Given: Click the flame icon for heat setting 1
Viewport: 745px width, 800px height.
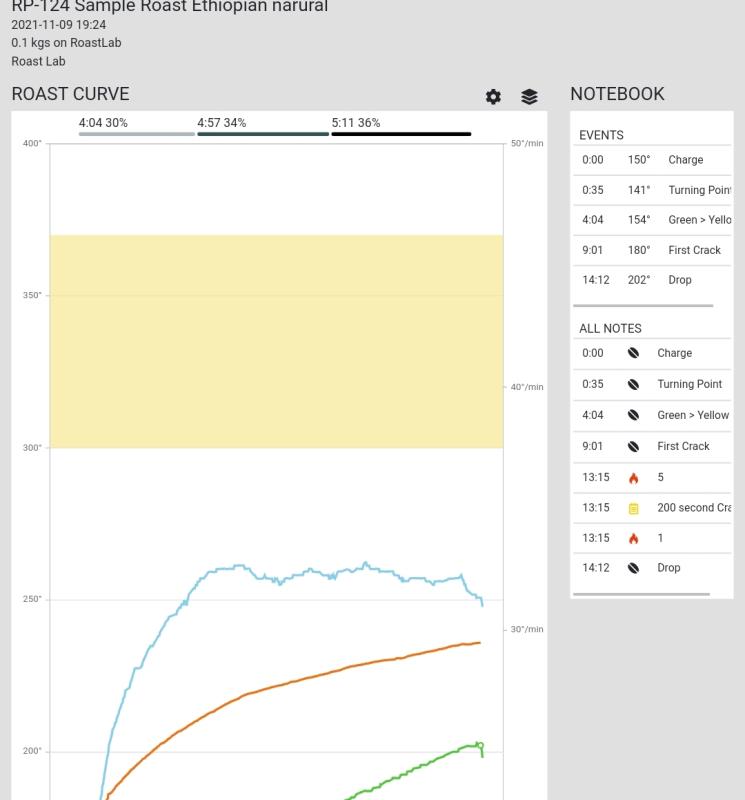Looking at the screenshot, I should (633, 538).
